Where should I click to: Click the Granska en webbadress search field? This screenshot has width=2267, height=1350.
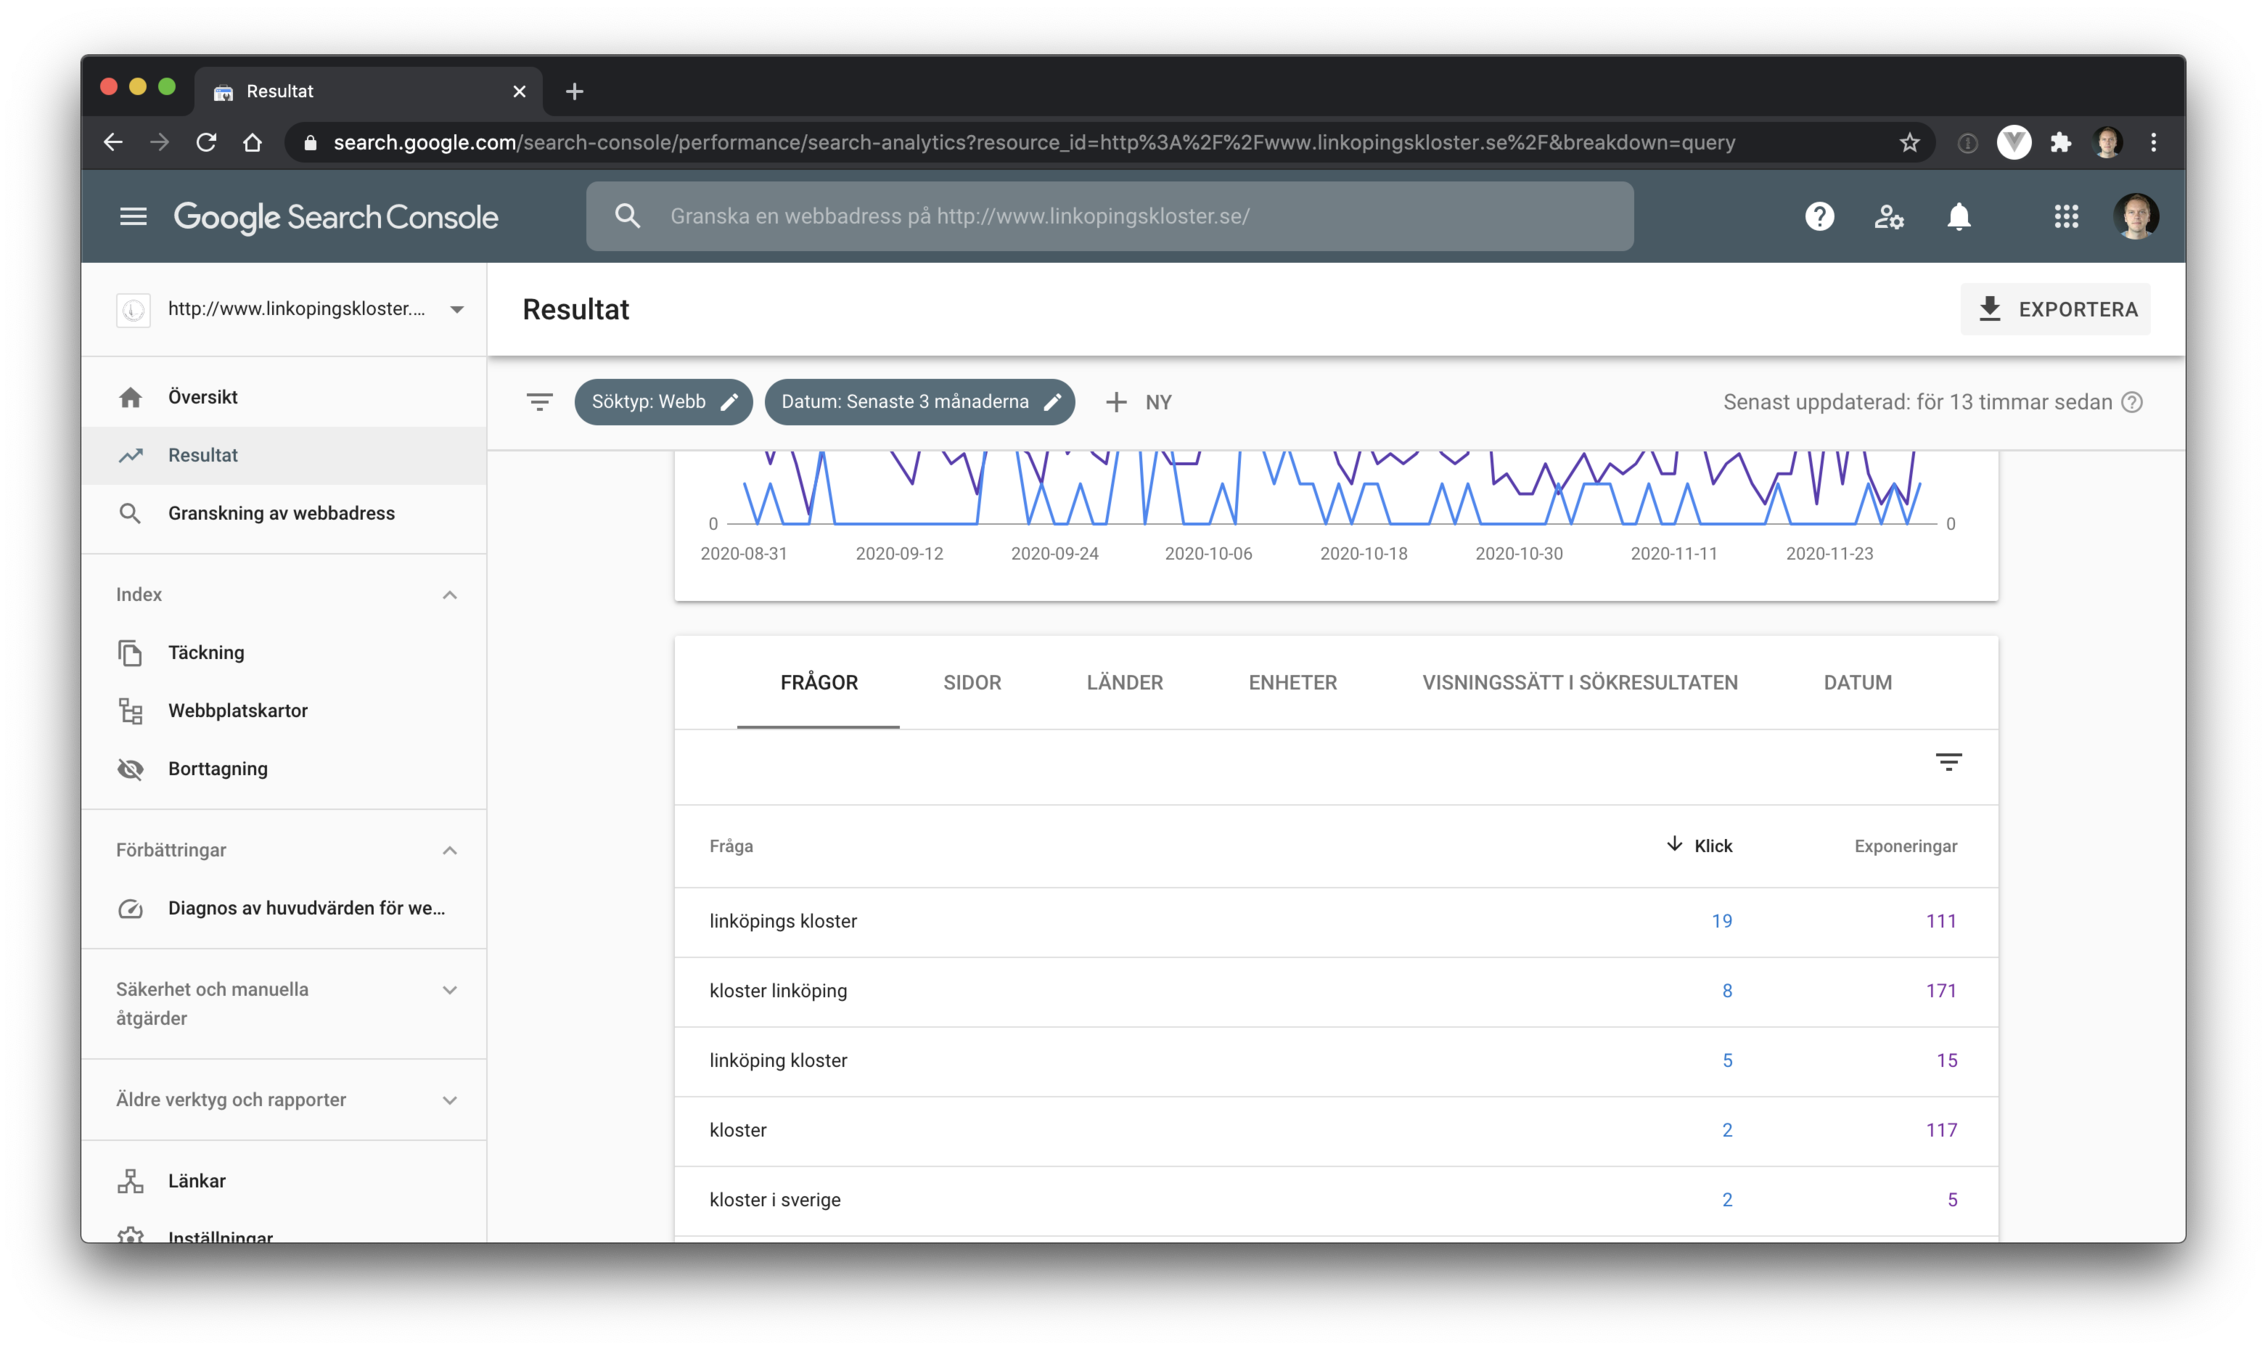coord(1109,216)
